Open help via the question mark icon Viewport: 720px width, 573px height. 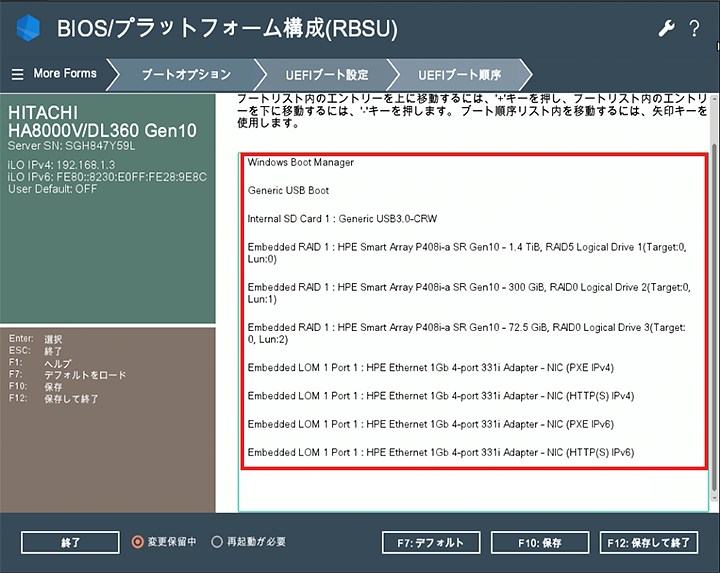694,28
